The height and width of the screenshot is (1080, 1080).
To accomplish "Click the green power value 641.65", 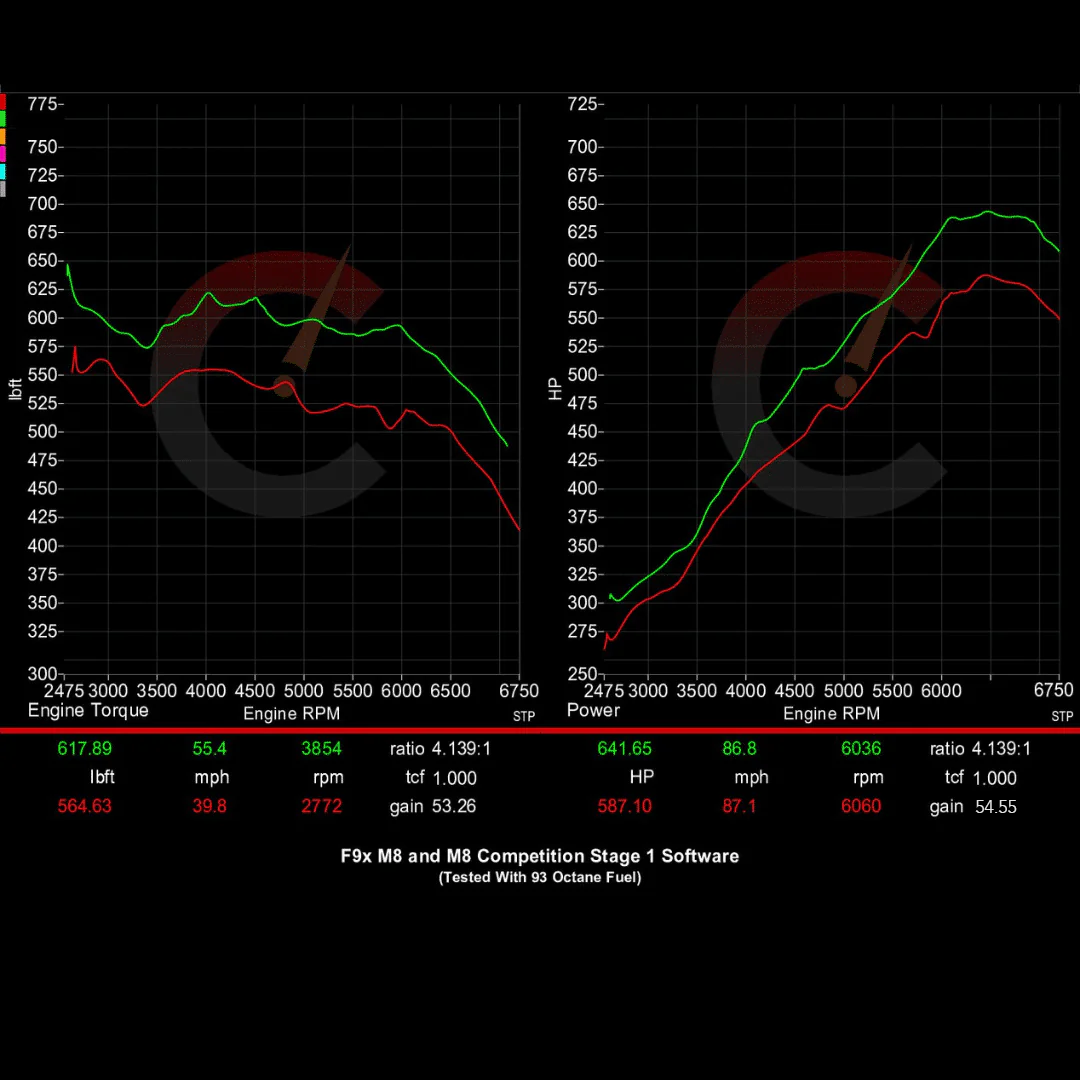I will coord(625,748).
